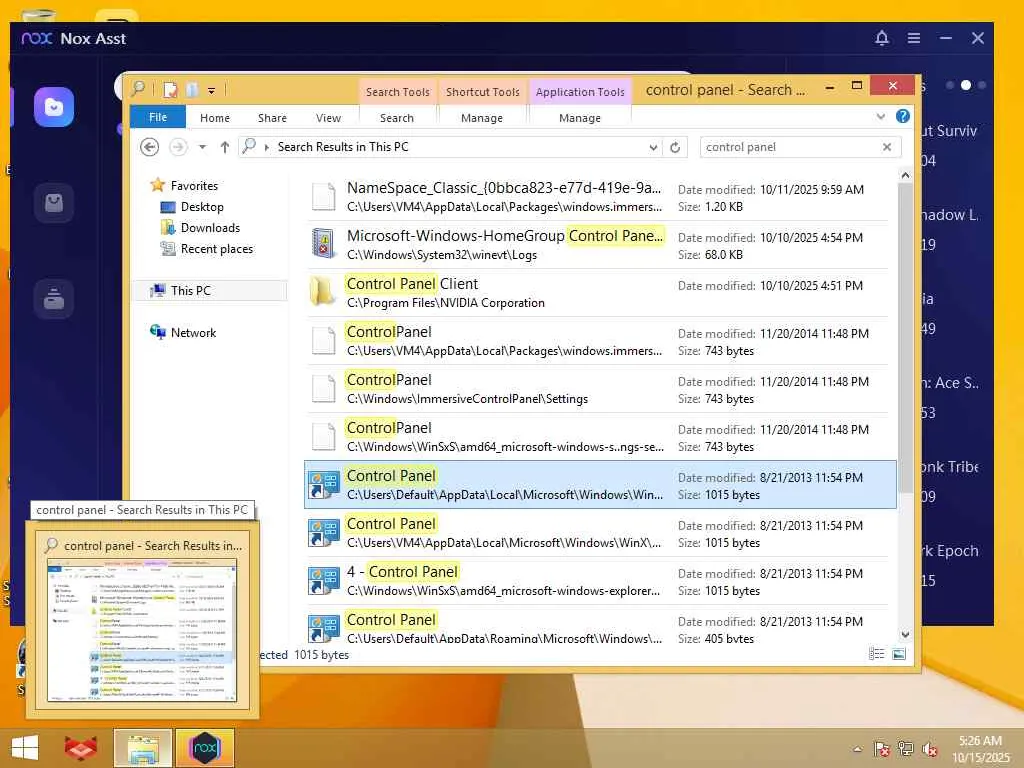Select Recent places in Favorites
The width and height of the screenshot is (1024, 768).
217,249
